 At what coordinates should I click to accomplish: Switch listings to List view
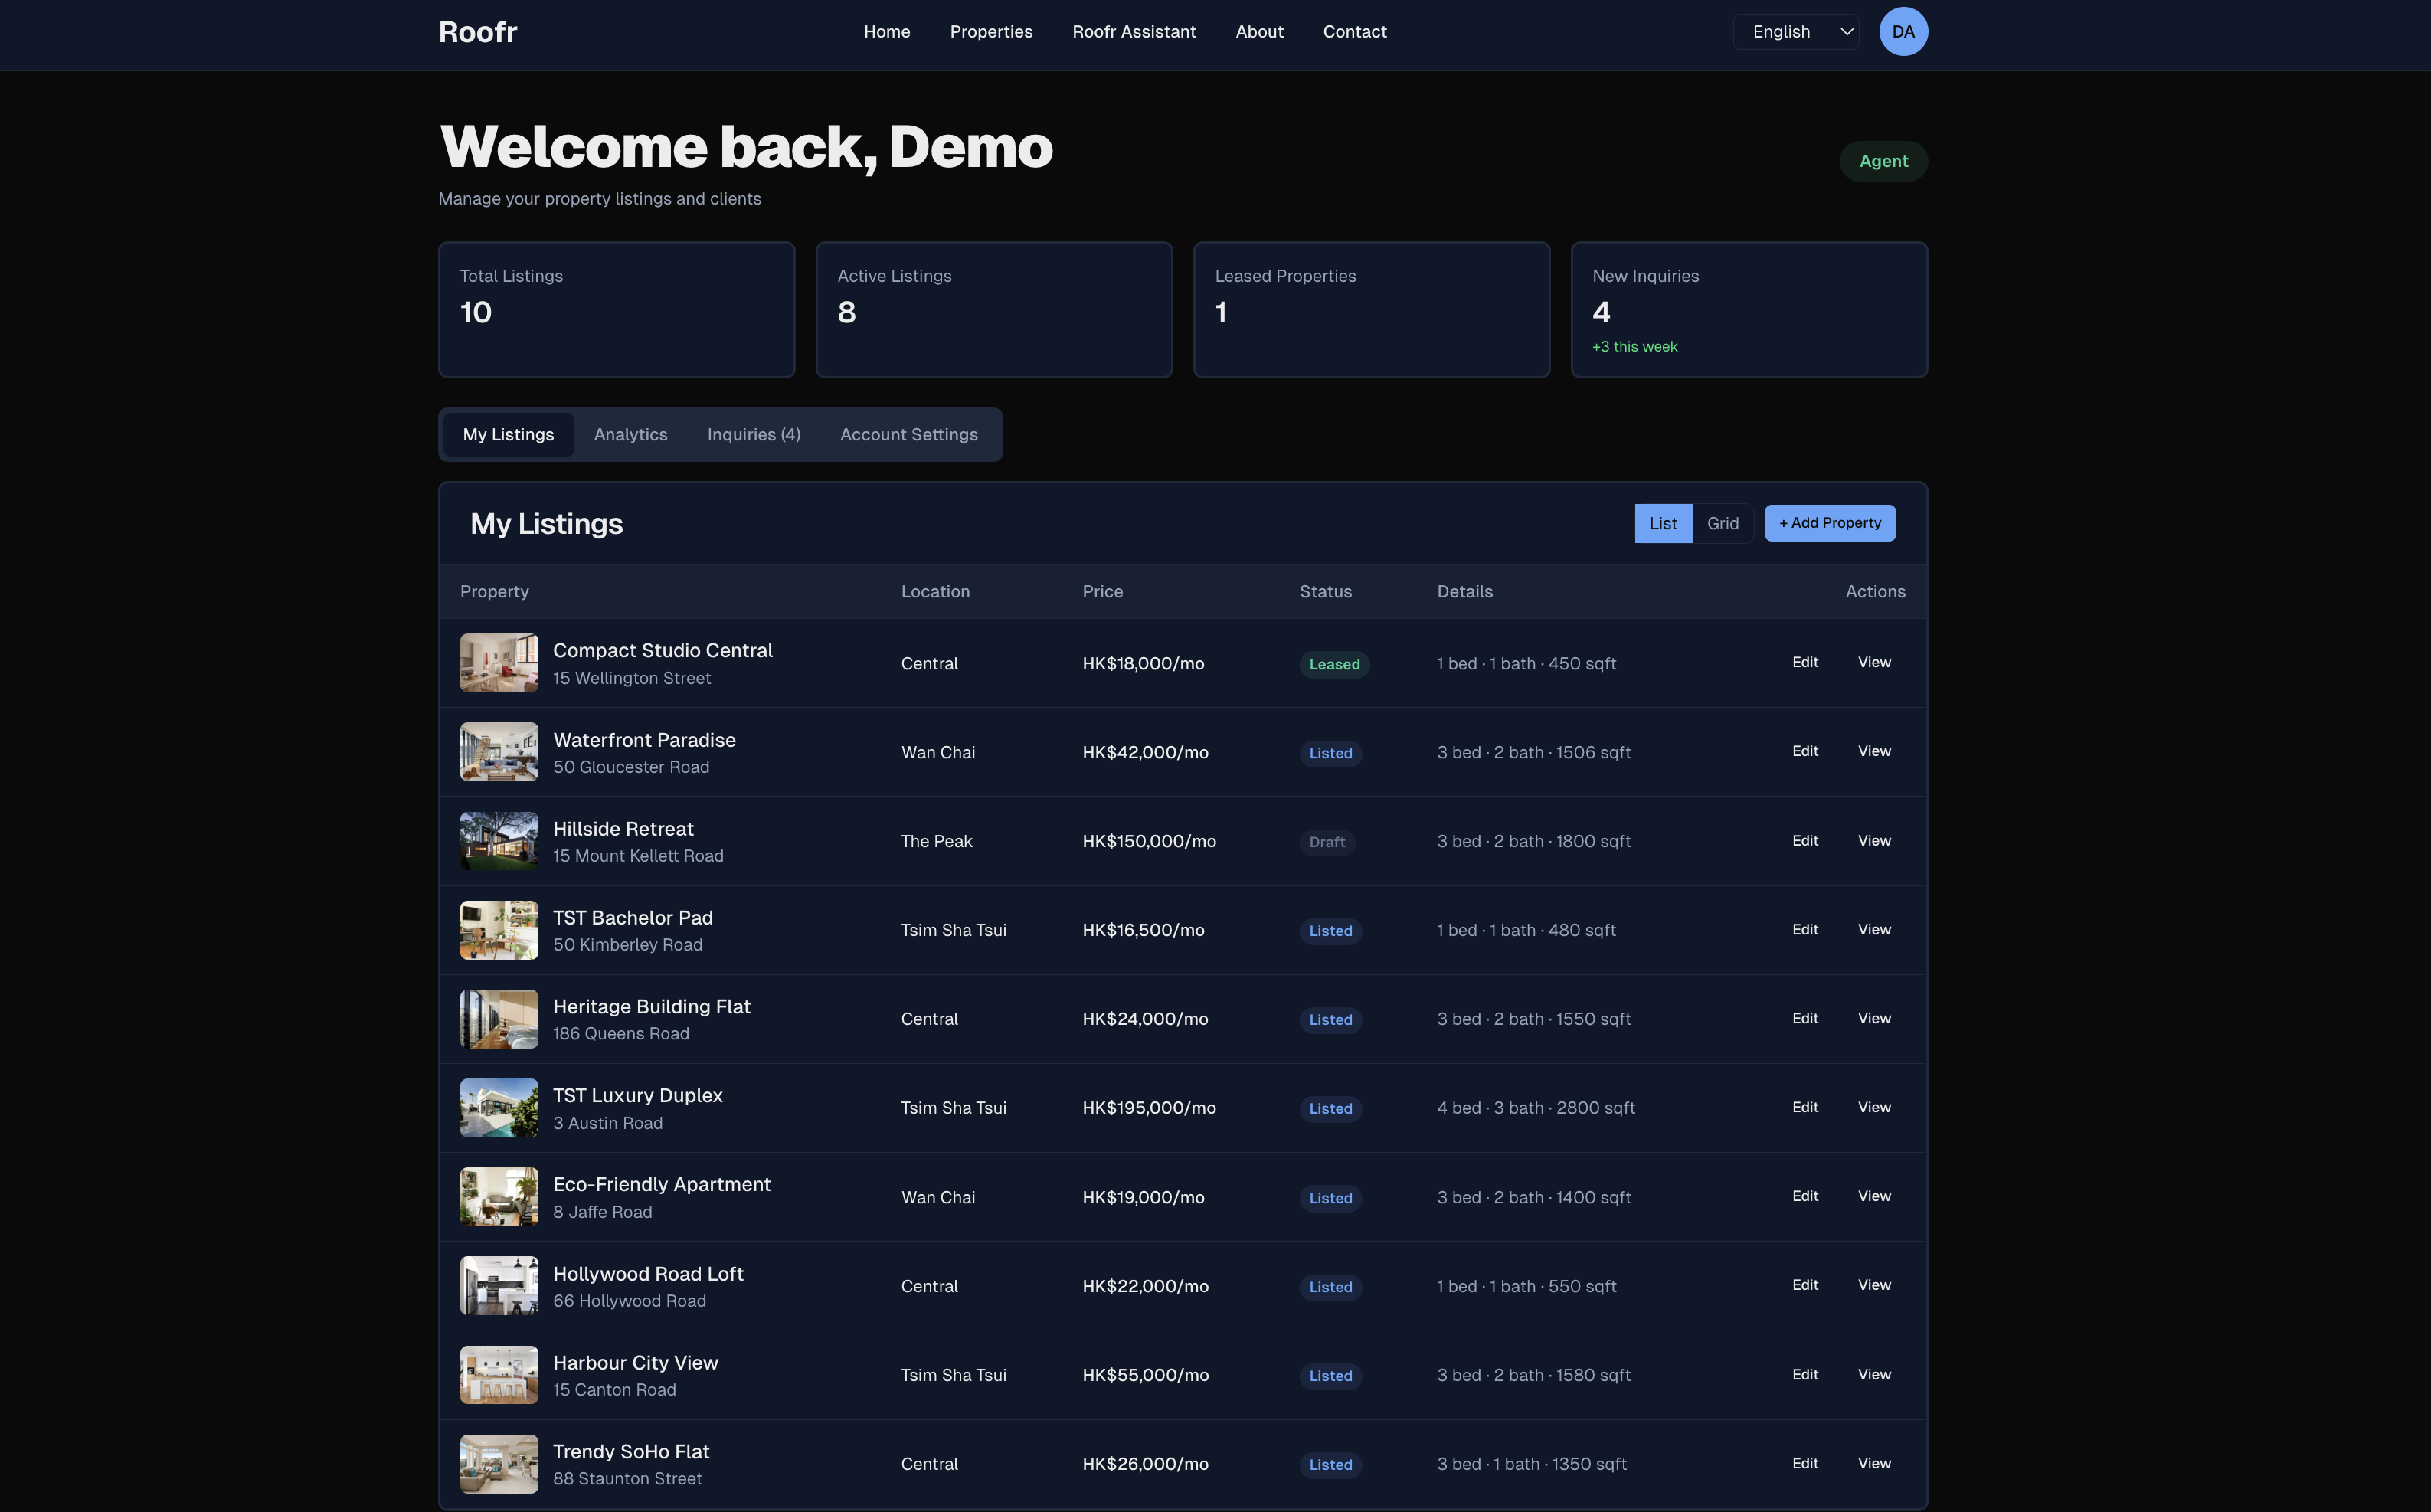[x=1662, y=523]
